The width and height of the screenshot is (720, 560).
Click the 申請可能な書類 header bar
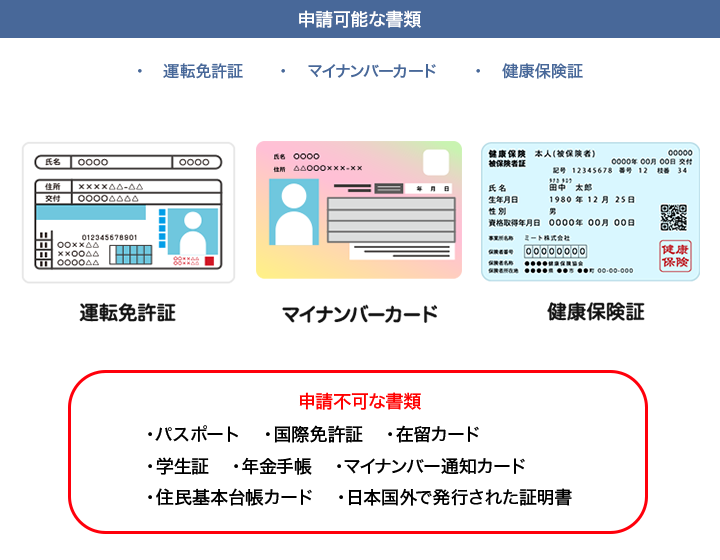(360, 19)
